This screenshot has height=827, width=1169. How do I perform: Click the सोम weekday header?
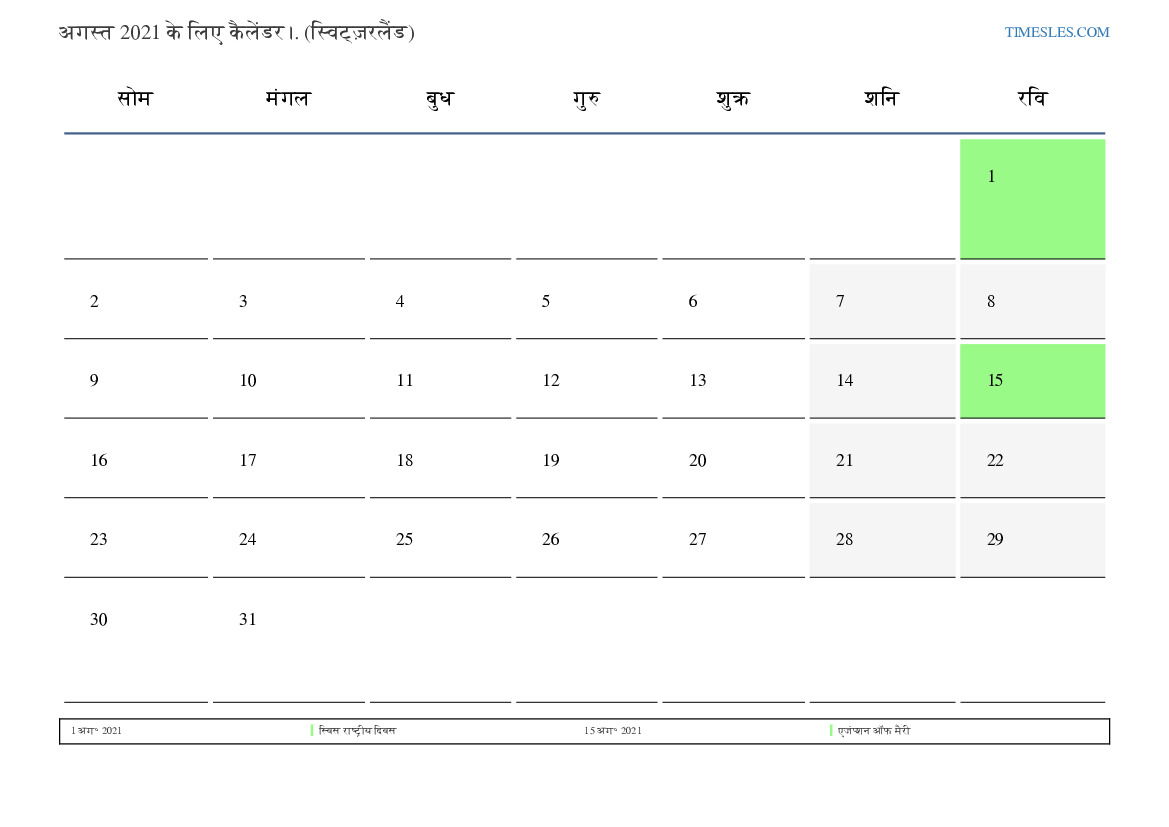(135, 98)
